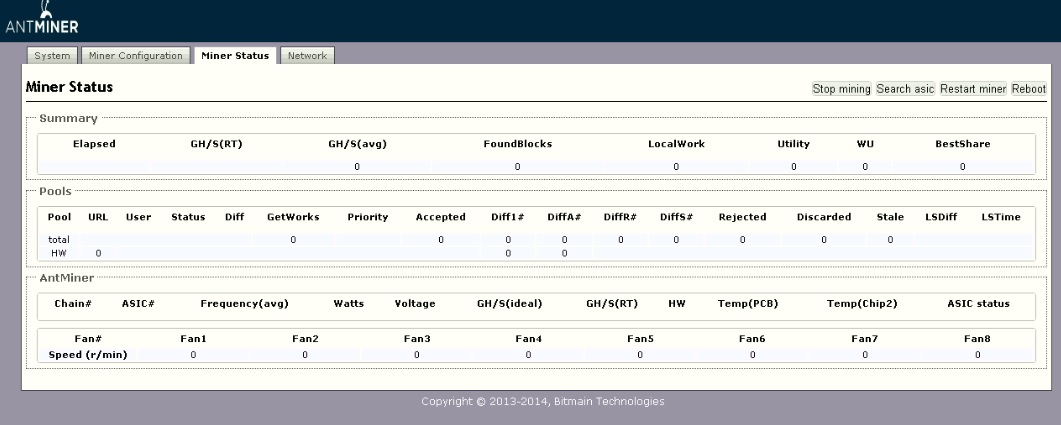Click the Temp(Chip2) column header
The width and height of the screenshot is (1061, 425).
[862, 304]
